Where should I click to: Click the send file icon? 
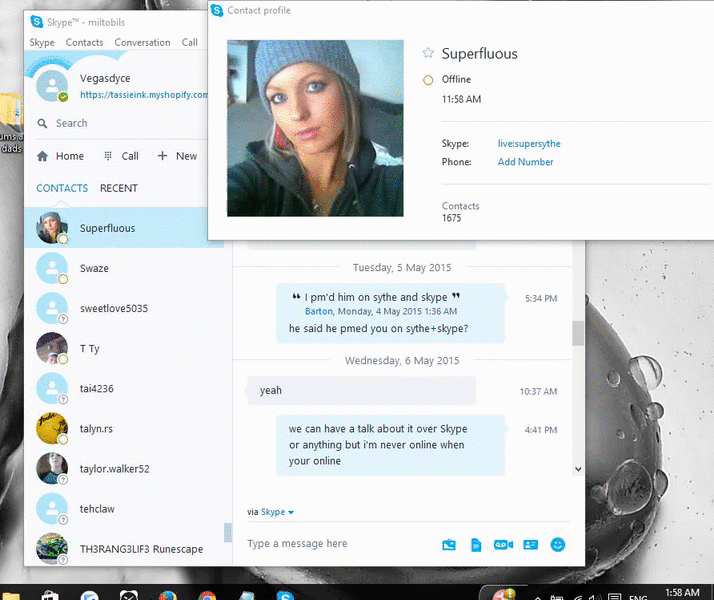(x=476, y=544)
